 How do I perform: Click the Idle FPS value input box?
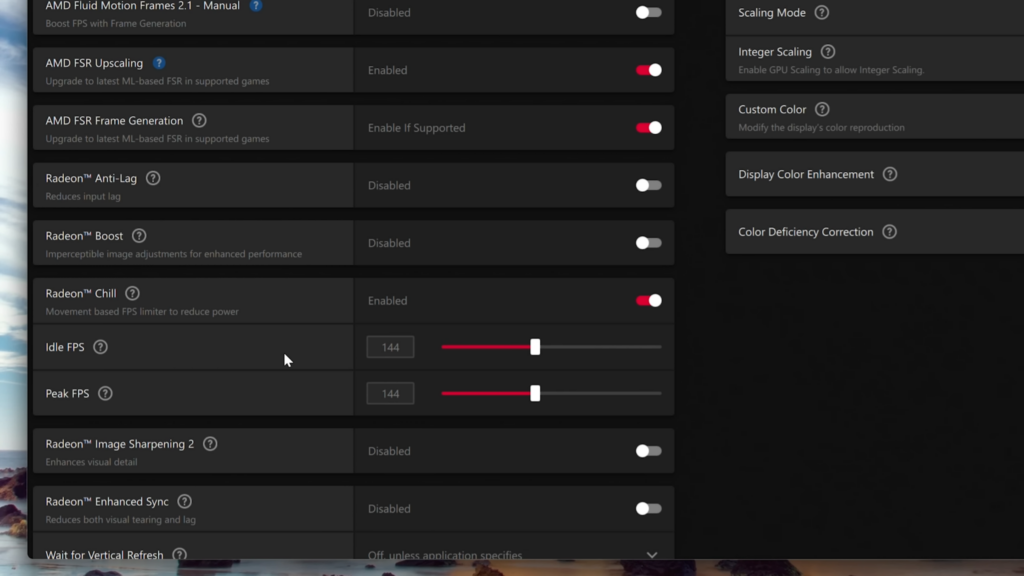[x=391, y=347]
